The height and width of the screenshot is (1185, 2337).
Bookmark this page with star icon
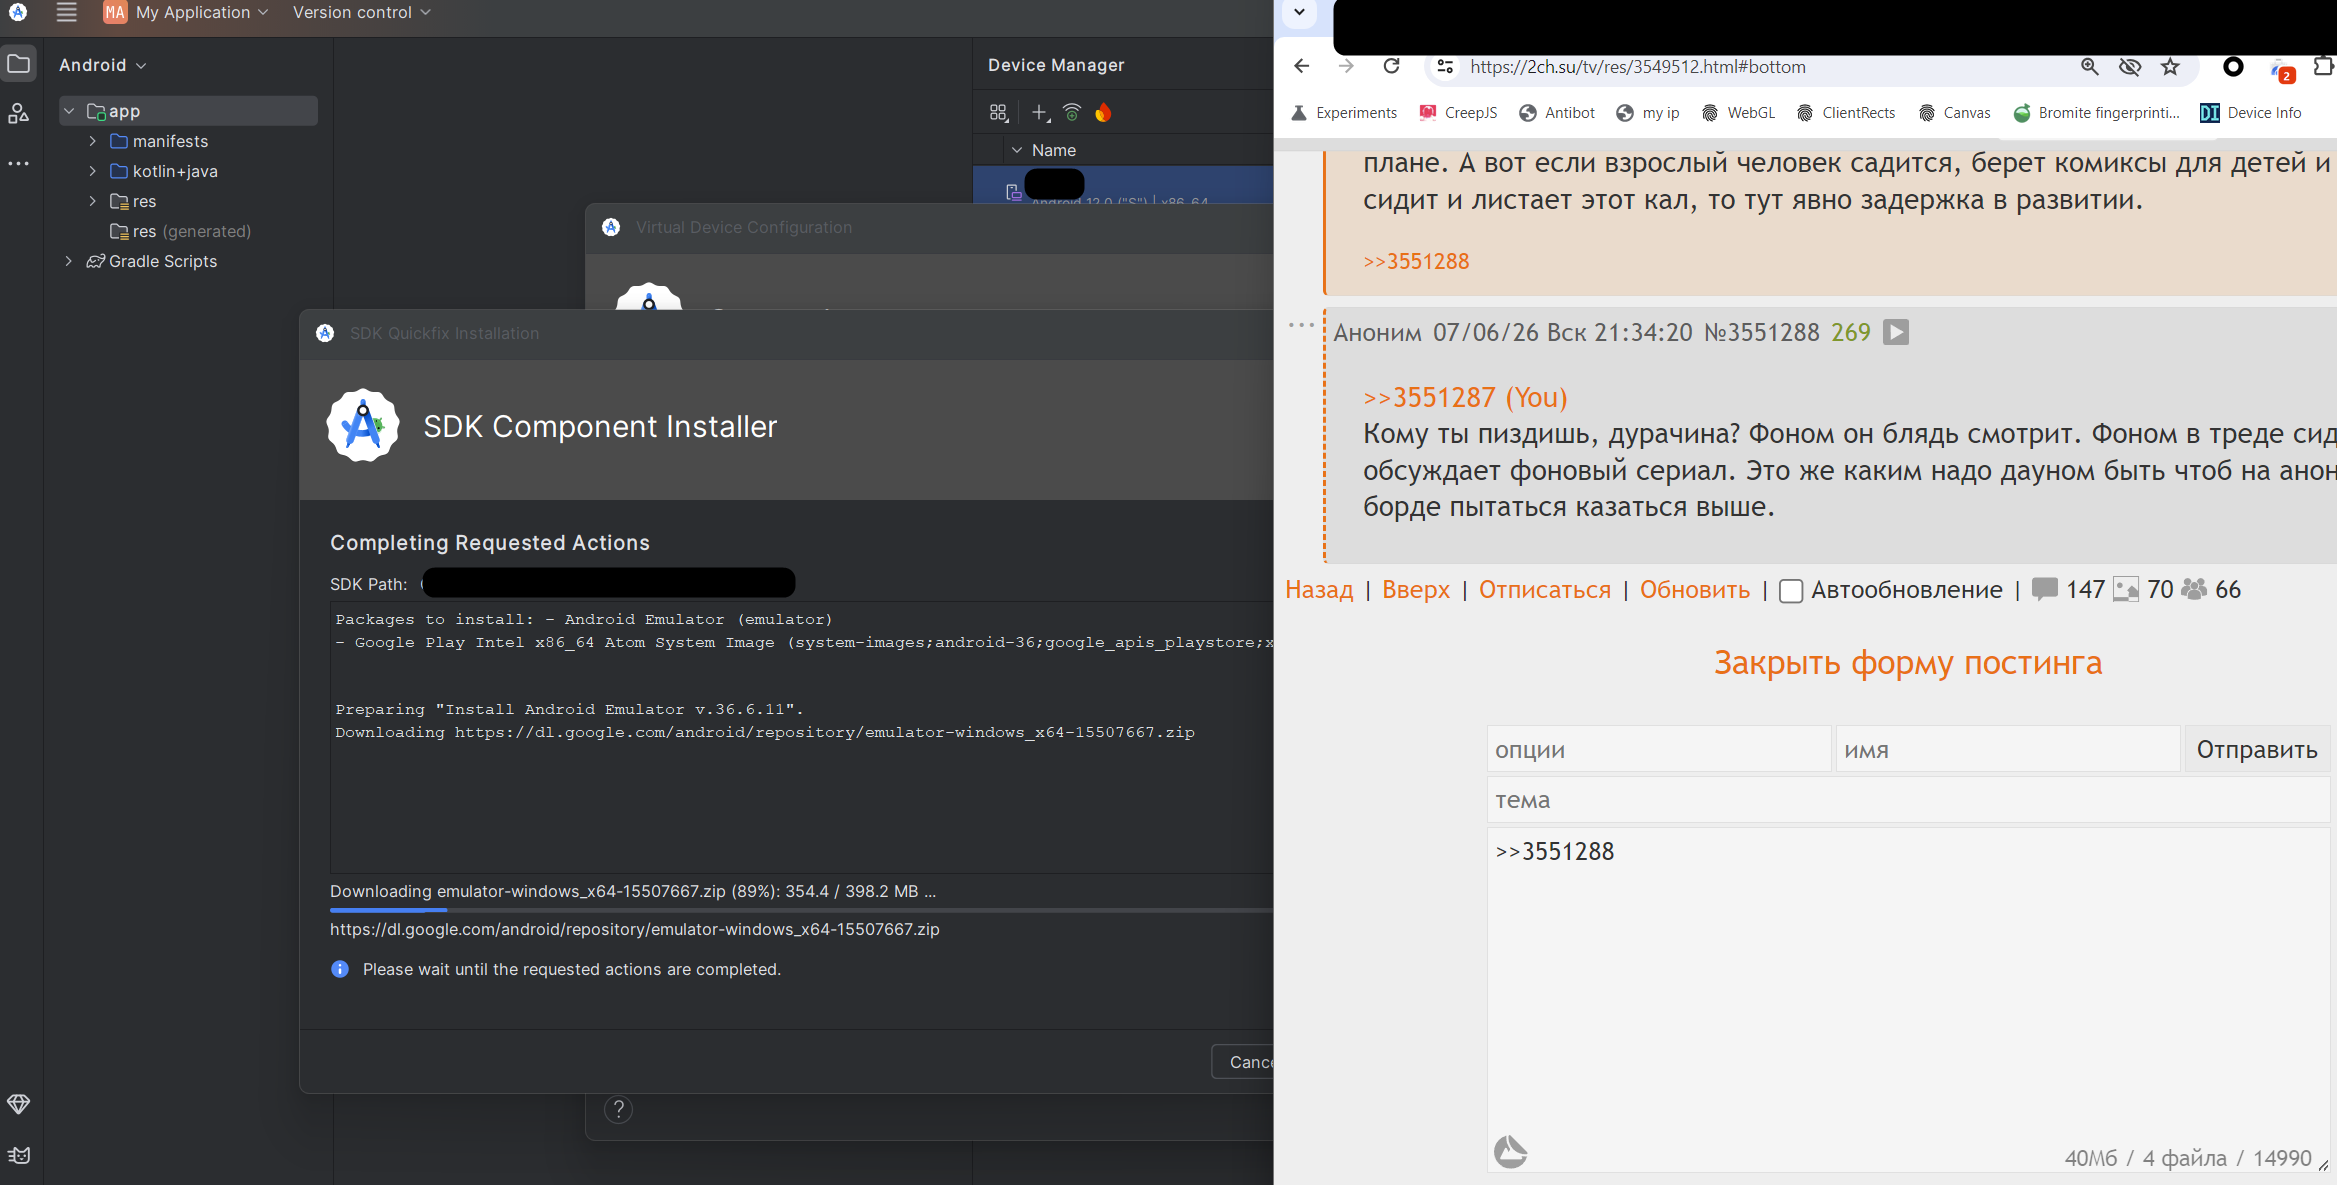pyautogui.click(x=2170, y=66)
